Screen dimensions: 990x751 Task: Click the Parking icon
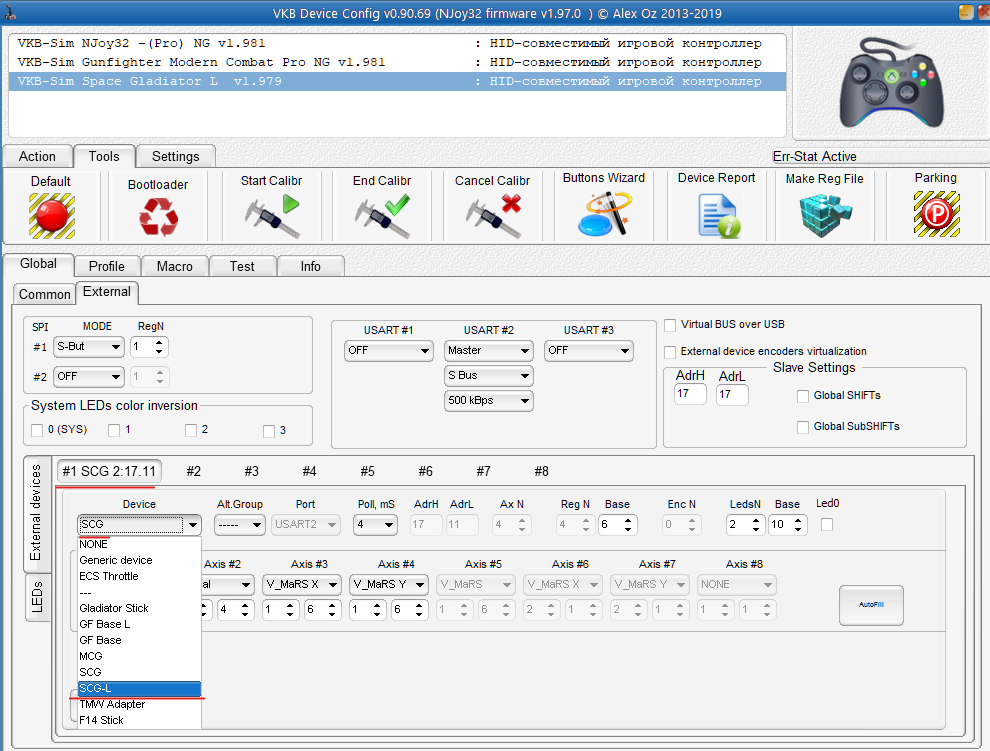tap(937, 214)
